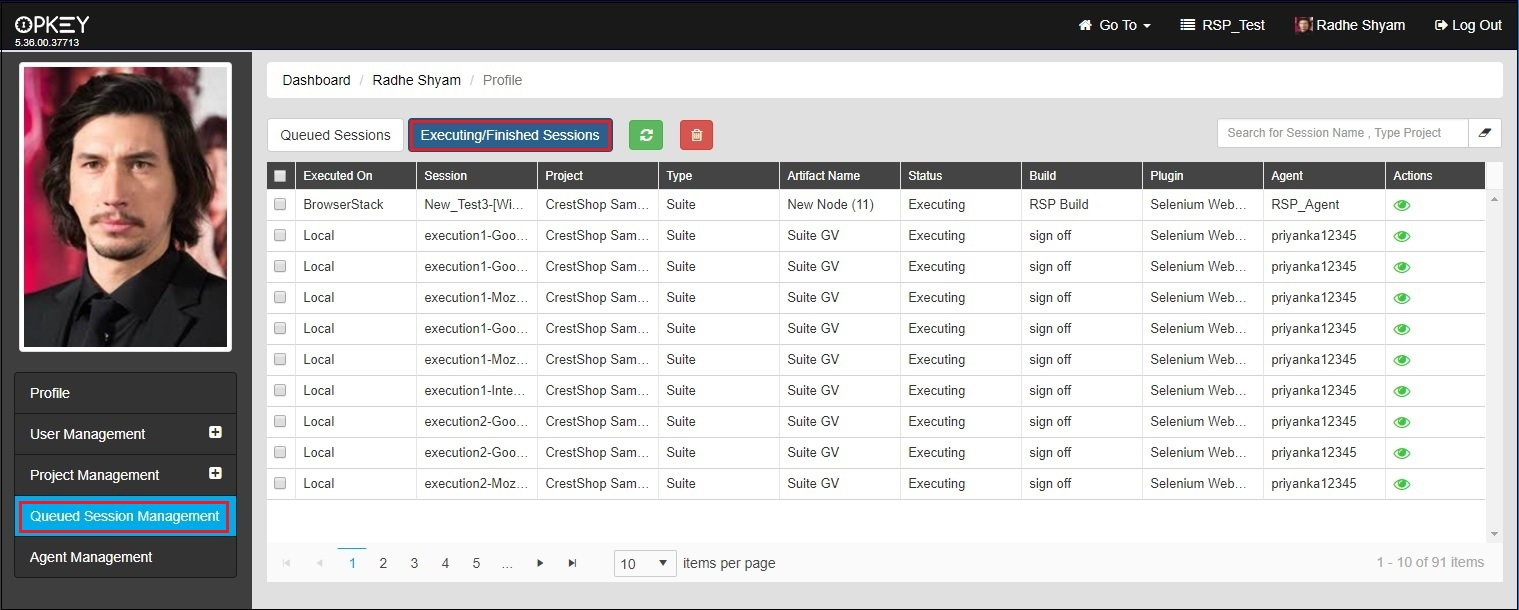
Task: Jump to last page arrow
Action: pyautogui.click(x=572, y=563)
